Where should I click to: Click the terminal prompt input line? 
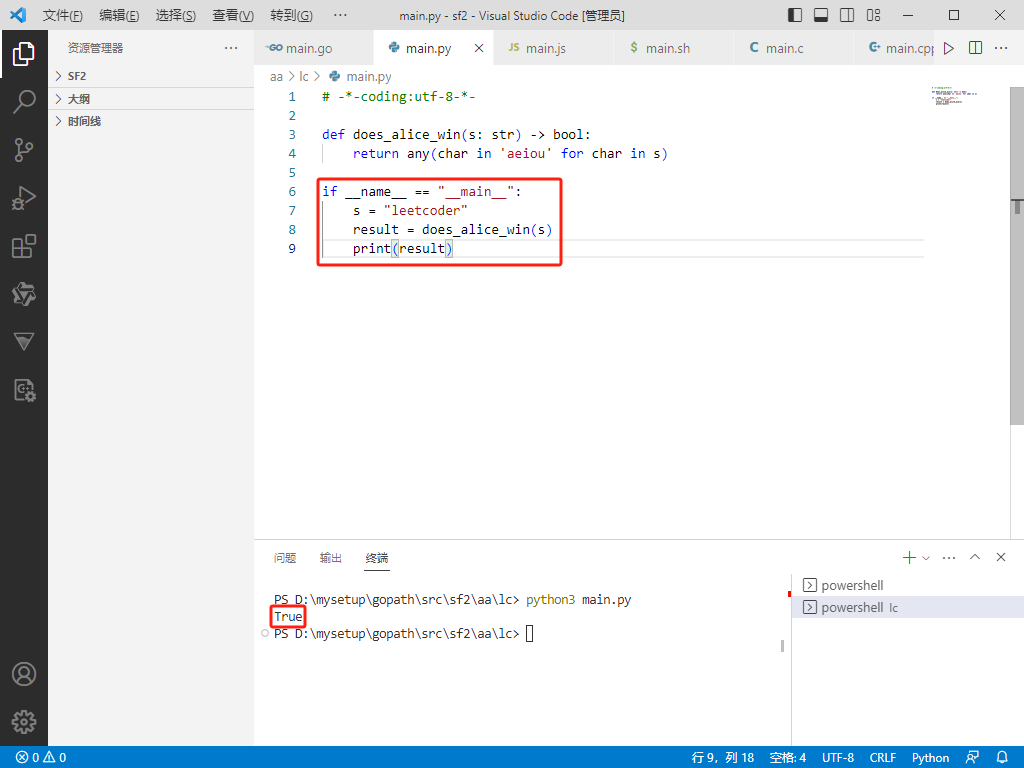(404, 633)
